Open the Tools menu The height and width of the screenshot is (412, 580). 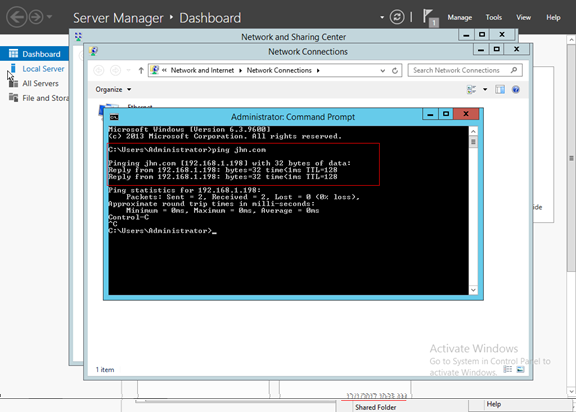pyautogui.click(x=493, y=17)
